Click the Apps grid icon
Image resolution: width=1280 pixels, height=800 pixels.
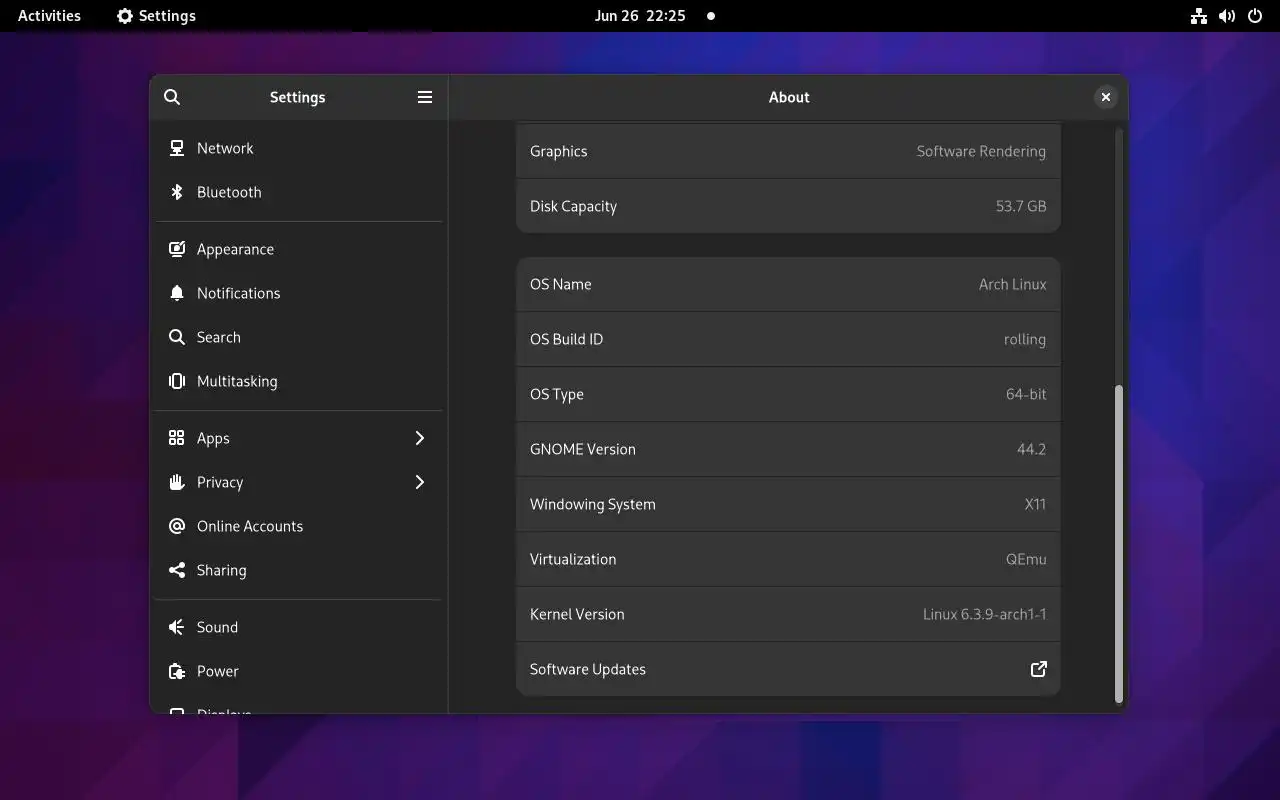pos(177,438)
